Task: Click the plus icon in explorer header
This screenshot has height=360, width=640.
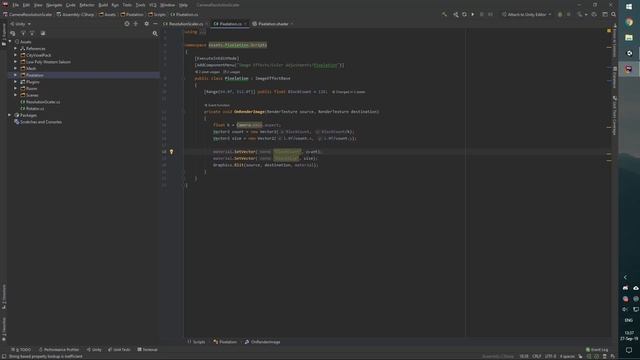Action: point(136,24)
